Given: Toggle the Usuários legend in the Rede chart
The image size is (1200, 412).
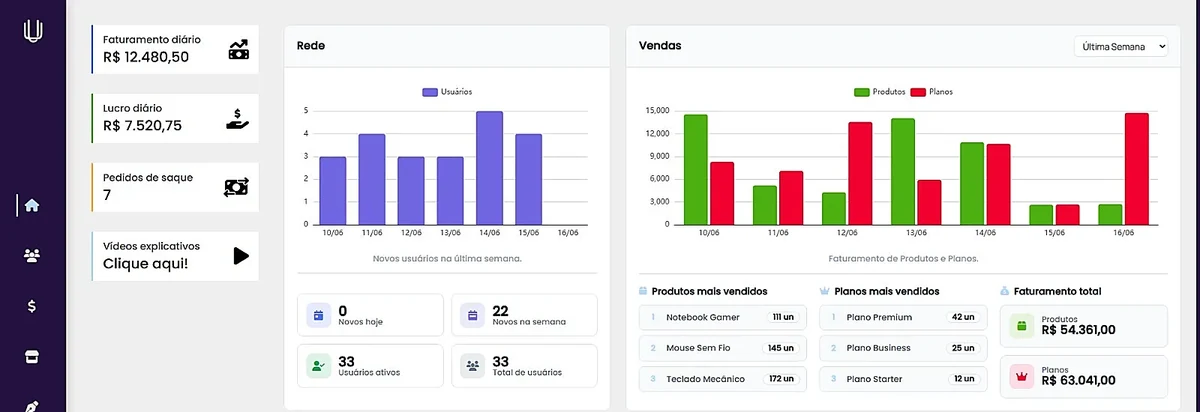Looking at the screenshot, I should (447, 91).
